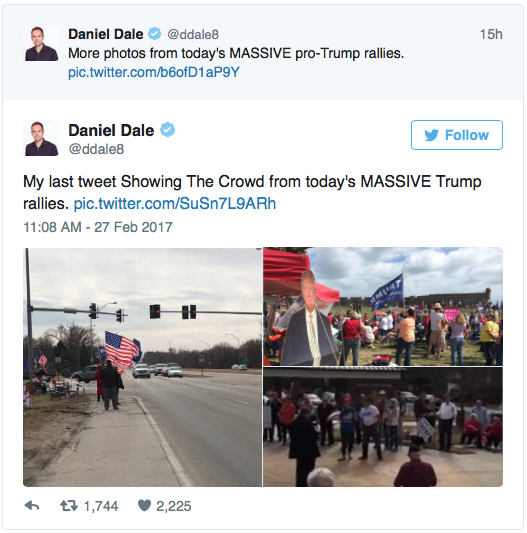The width and height of the screenshot is (527, 533).
Task: Open pic.twitter.com/SuSn7L9ARh link
Action: pyautogui.click(x=175, y=204)
